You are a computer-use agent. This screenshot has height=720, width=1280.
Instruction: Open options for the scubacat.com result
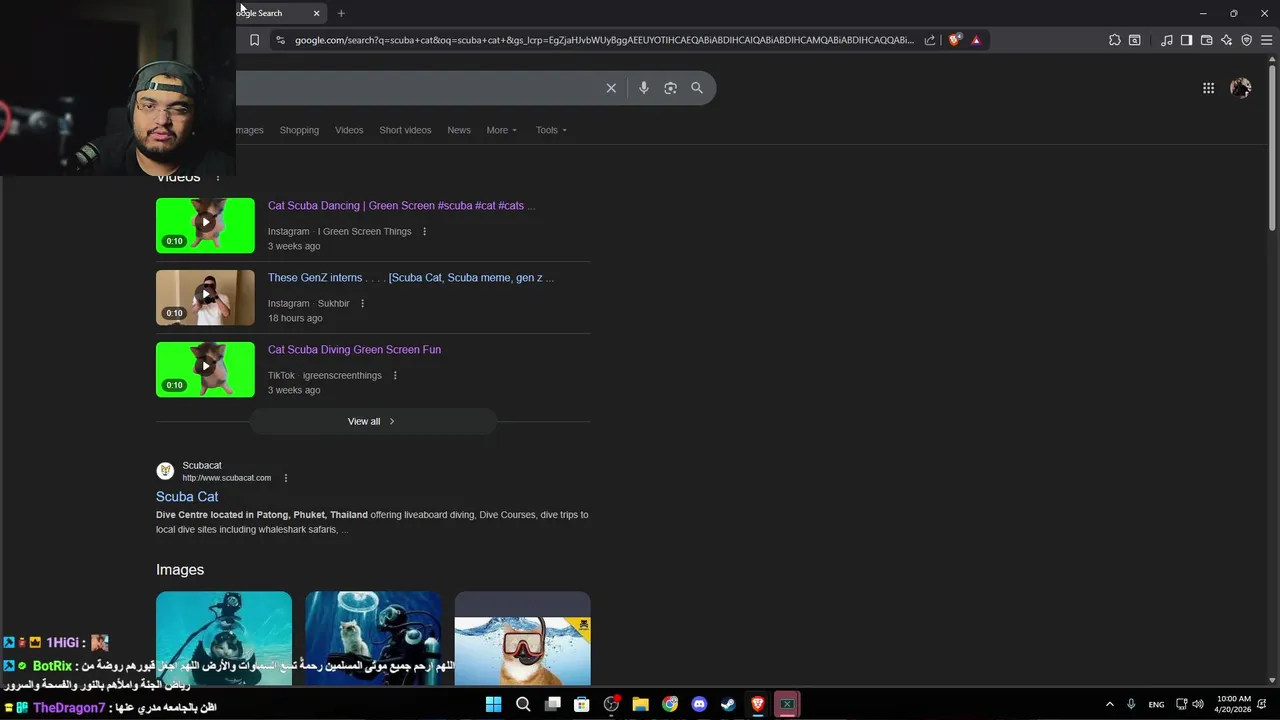285,478
